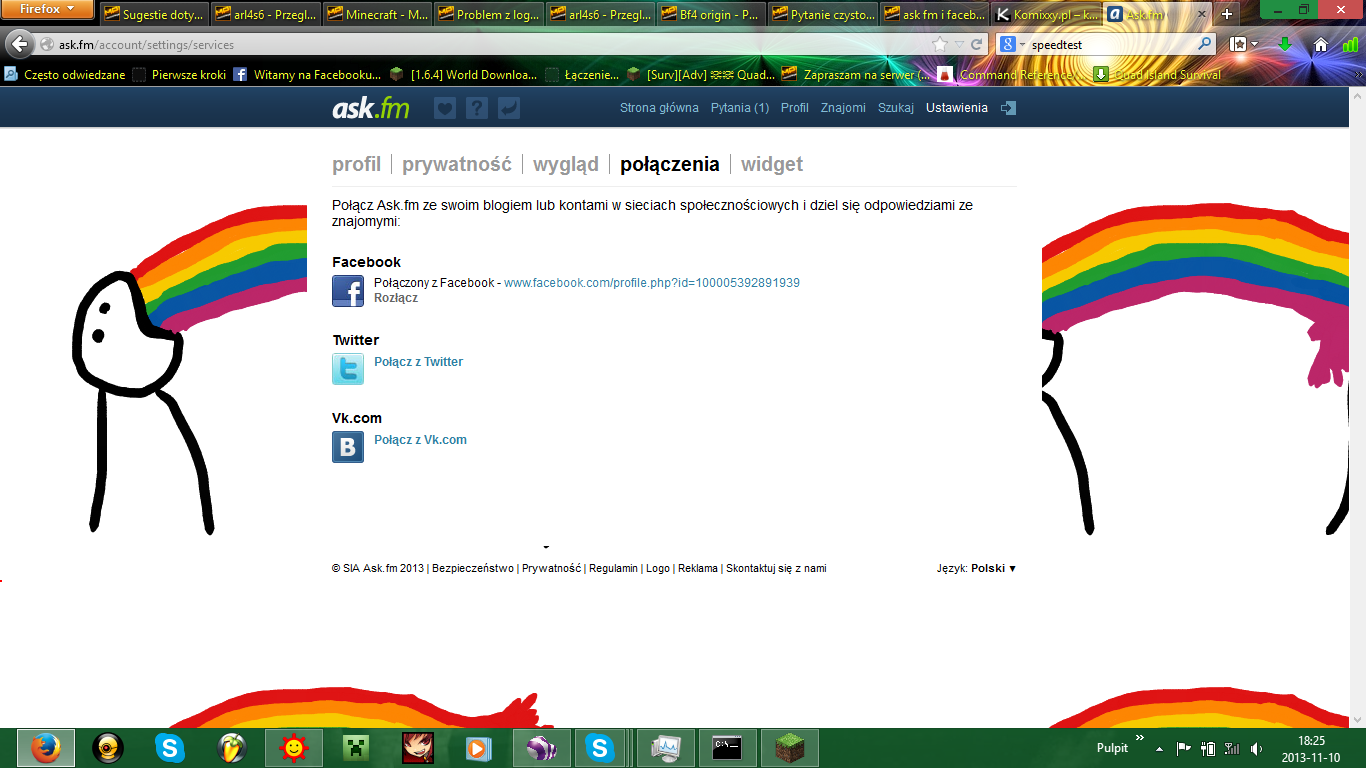Click the Facebook service icon
The width and height of the screenshot is (1366, 768).
[x=348, y=291]
